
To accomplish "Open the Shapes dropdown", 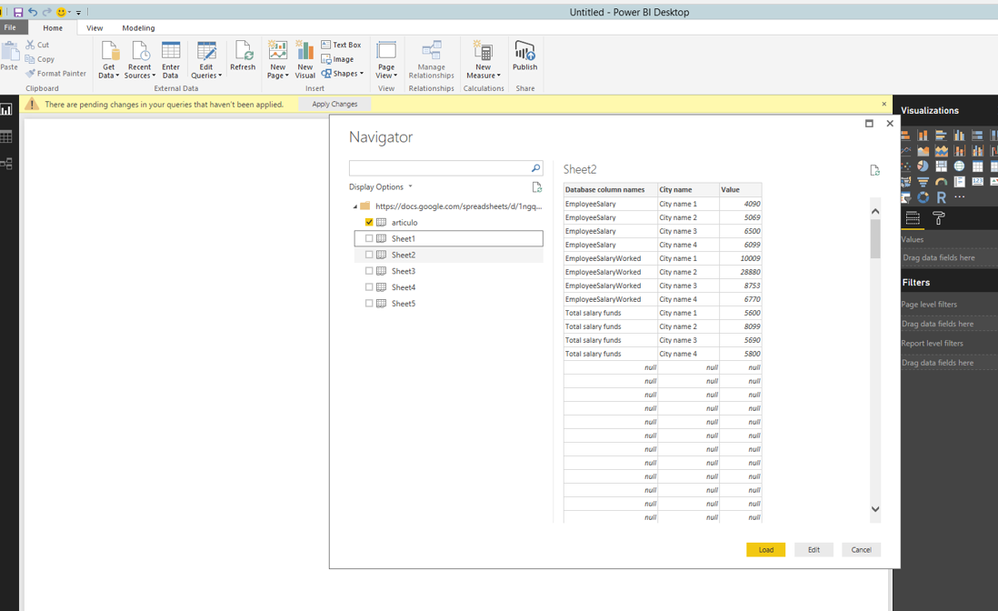I will coord(342,74).
